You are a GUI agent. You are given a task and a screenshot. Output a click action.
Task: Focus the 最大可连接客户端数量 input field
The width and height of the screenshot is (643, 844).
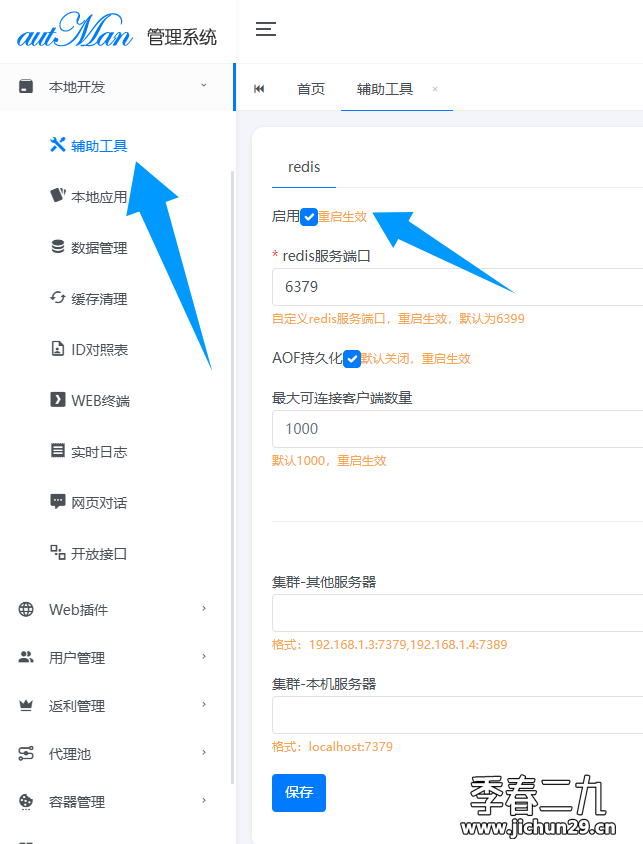[x=457, y=429]
